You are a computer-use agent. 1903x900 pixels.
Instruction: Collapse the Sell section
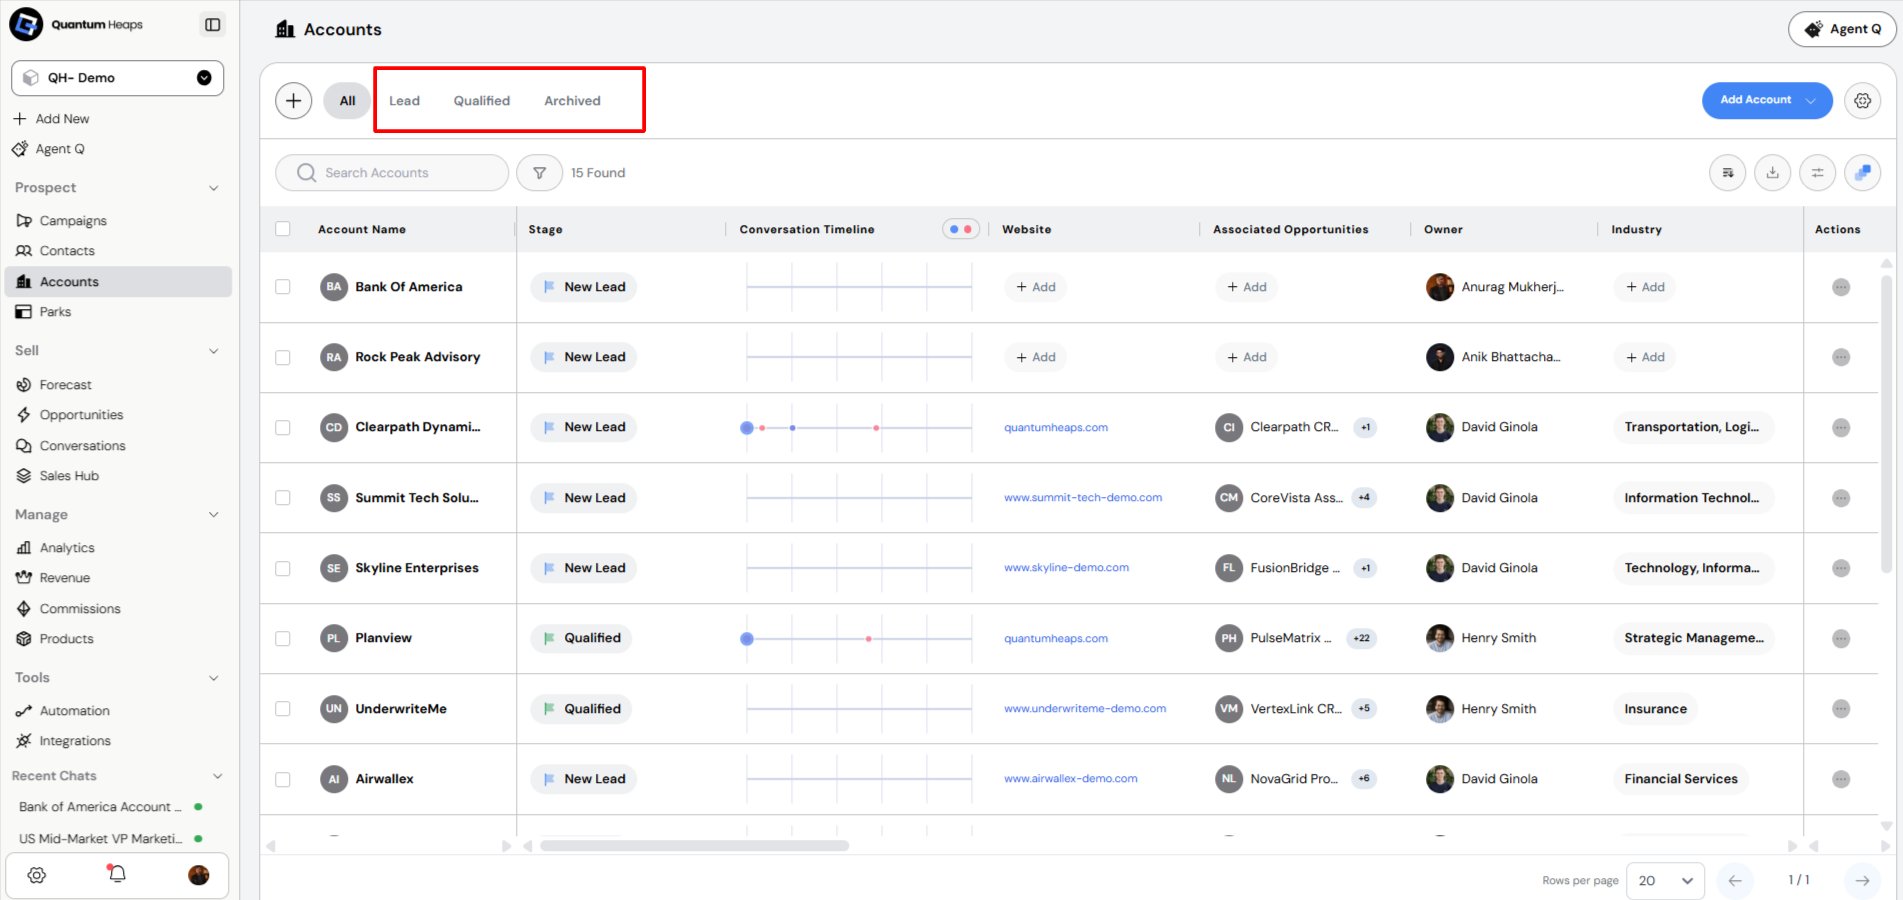[213, 351]
